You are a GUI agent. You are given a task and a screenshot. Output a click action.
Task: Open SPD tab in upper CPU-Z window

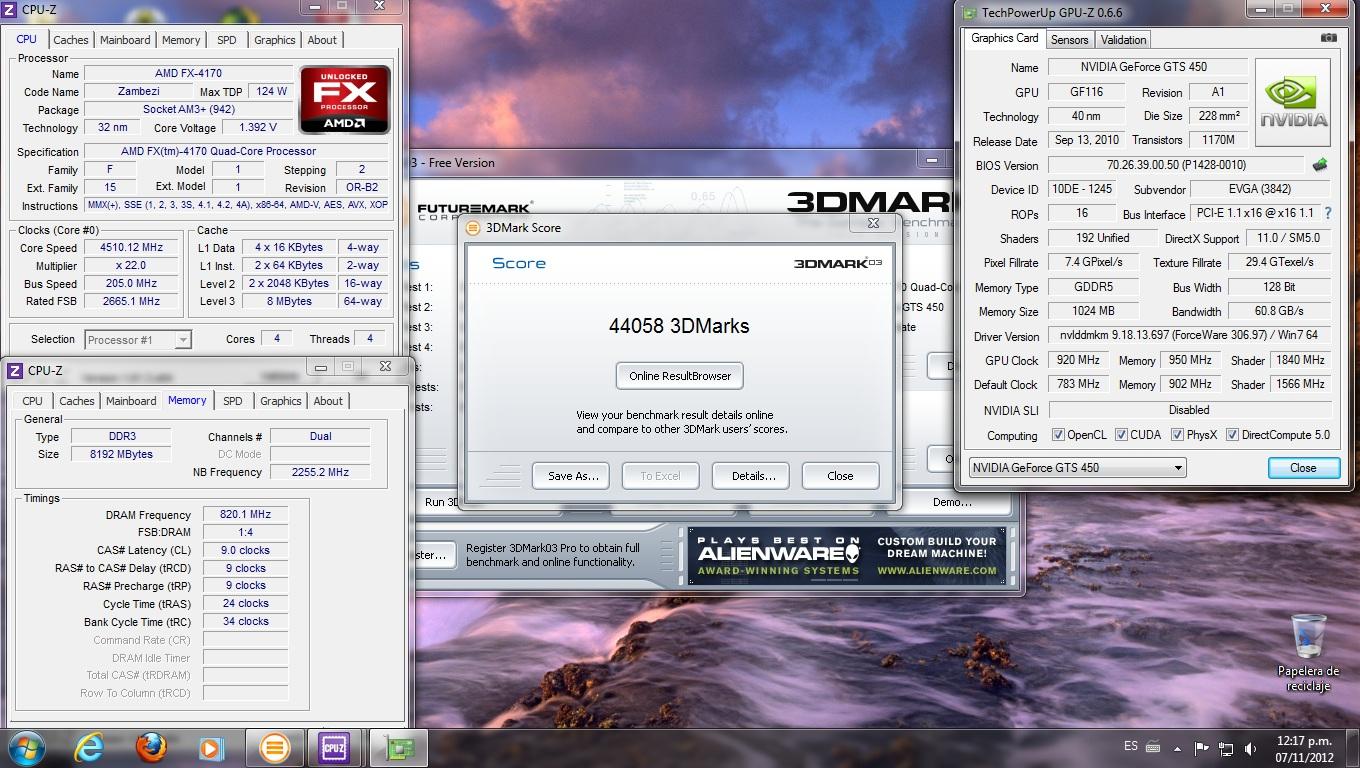click(227, 40)
